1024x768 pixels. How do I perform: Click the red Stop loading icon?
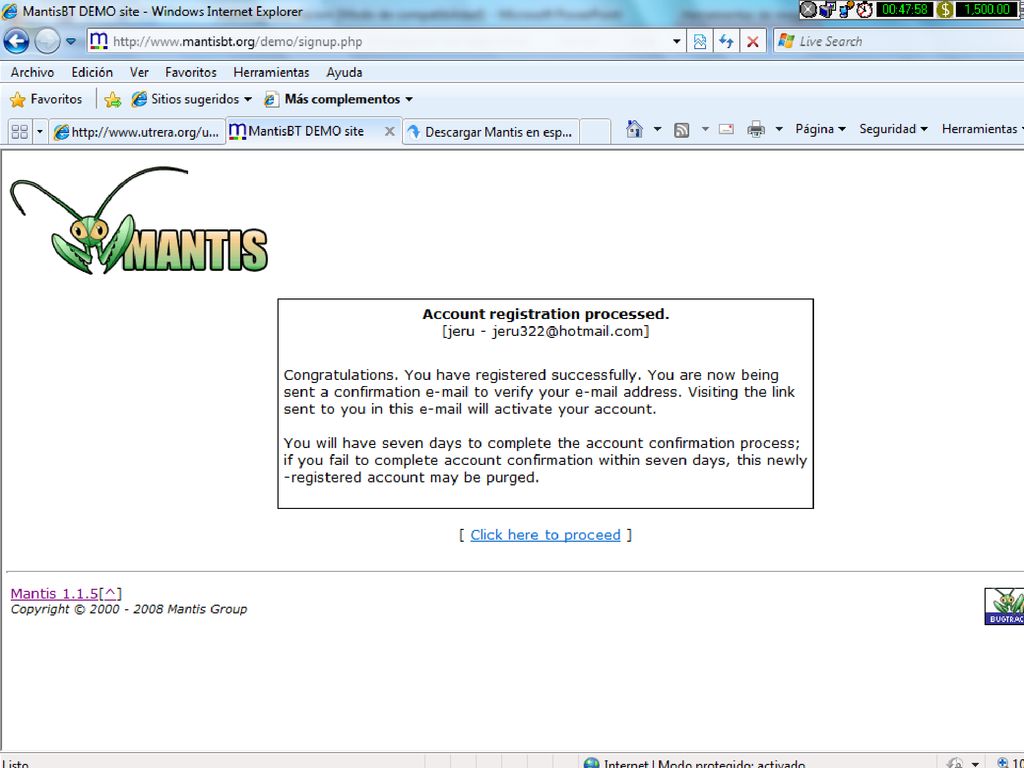click(x=752, y=42)
